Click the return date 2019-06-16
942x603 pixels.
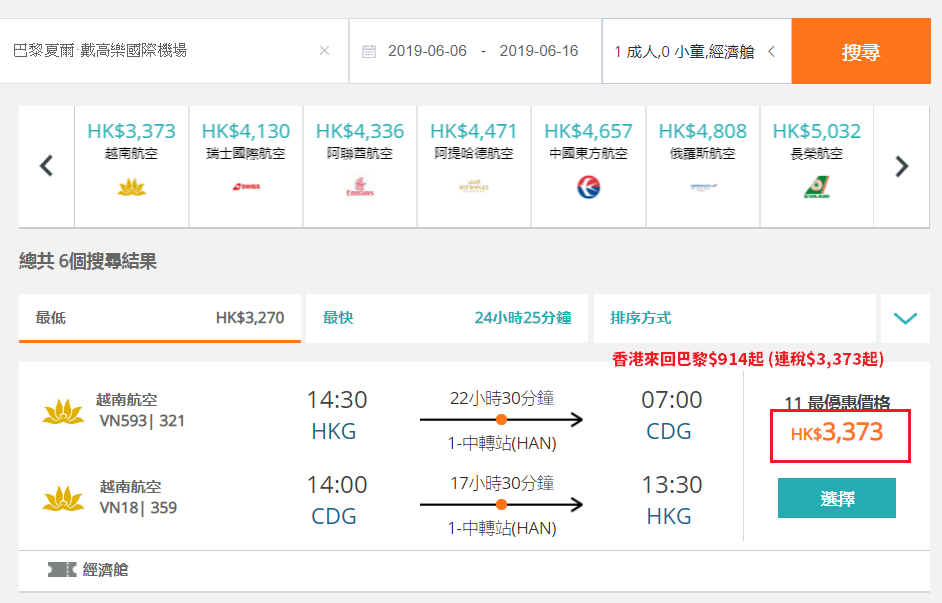point(539,51)
